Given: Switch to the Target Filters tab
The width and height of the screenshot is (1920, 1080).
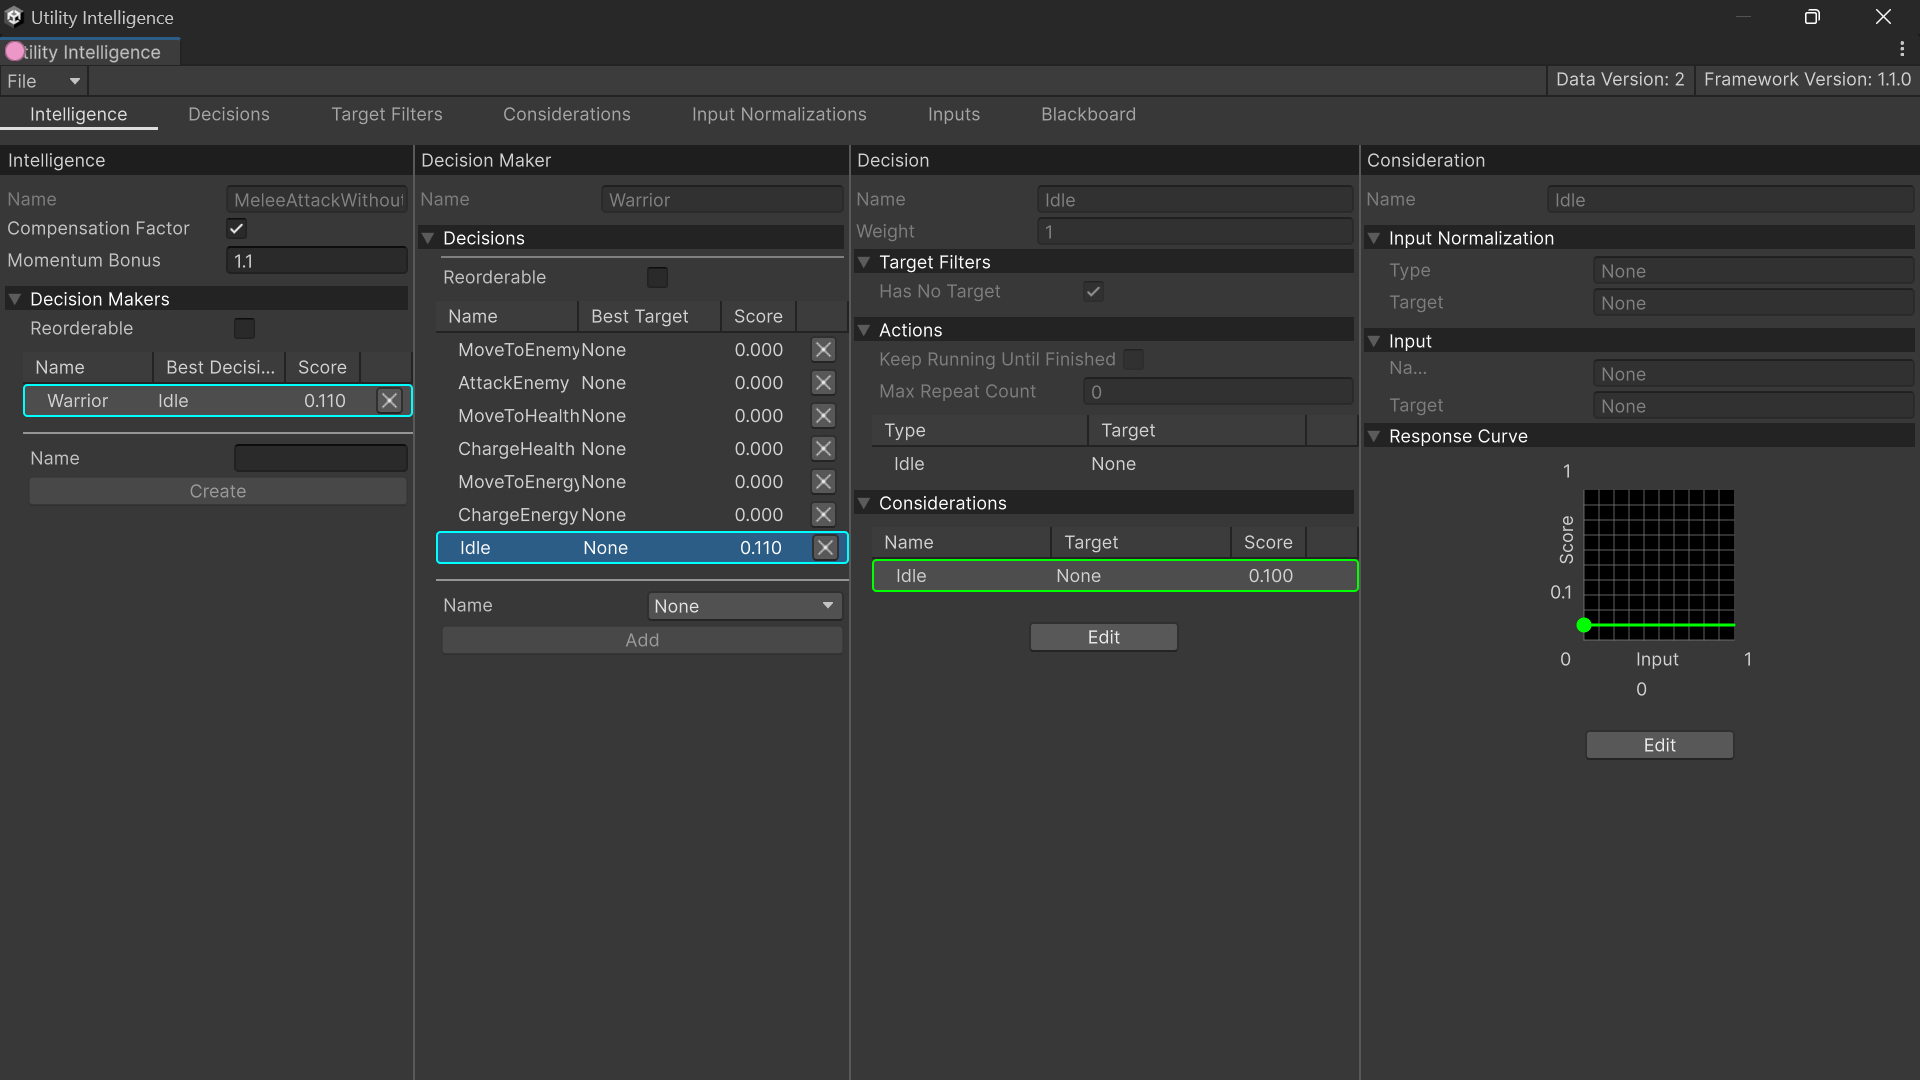Looking at the screenshot, I should 387,114.
